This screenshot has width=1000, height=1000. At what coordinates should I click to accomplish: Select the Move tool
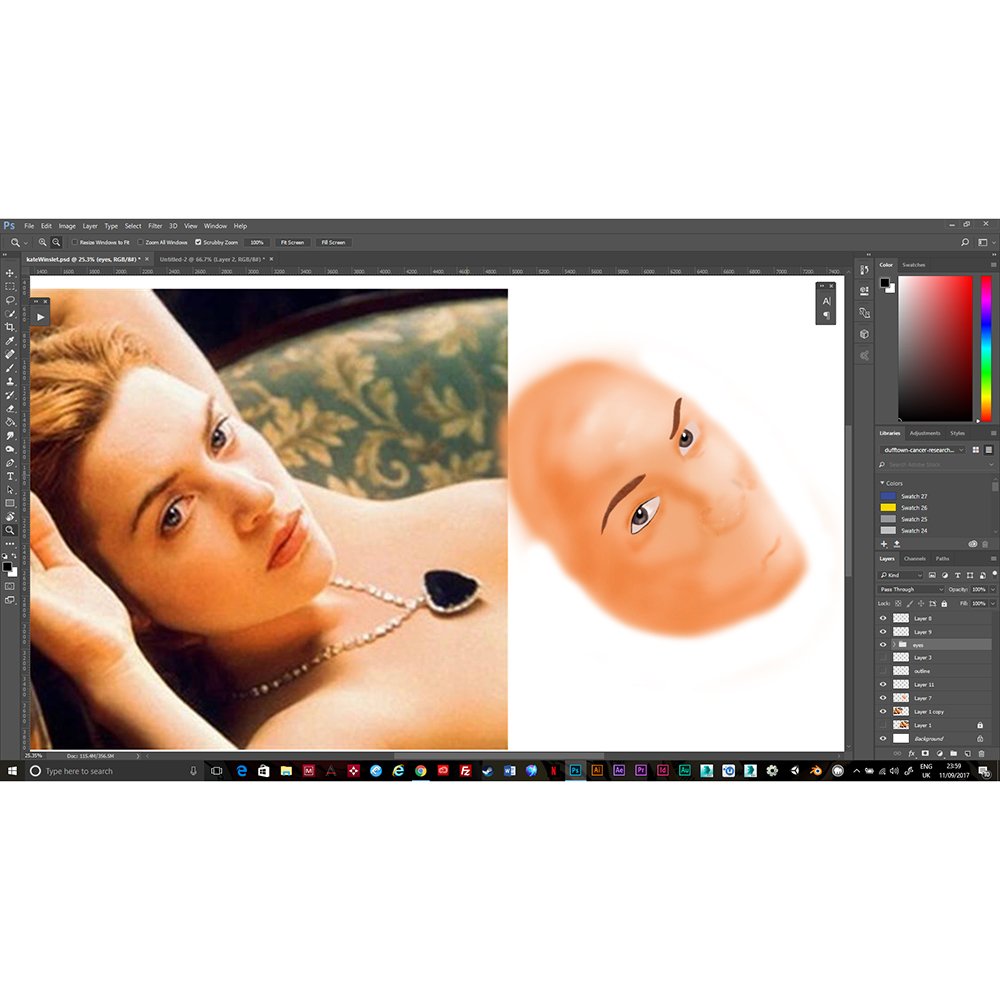10,273
